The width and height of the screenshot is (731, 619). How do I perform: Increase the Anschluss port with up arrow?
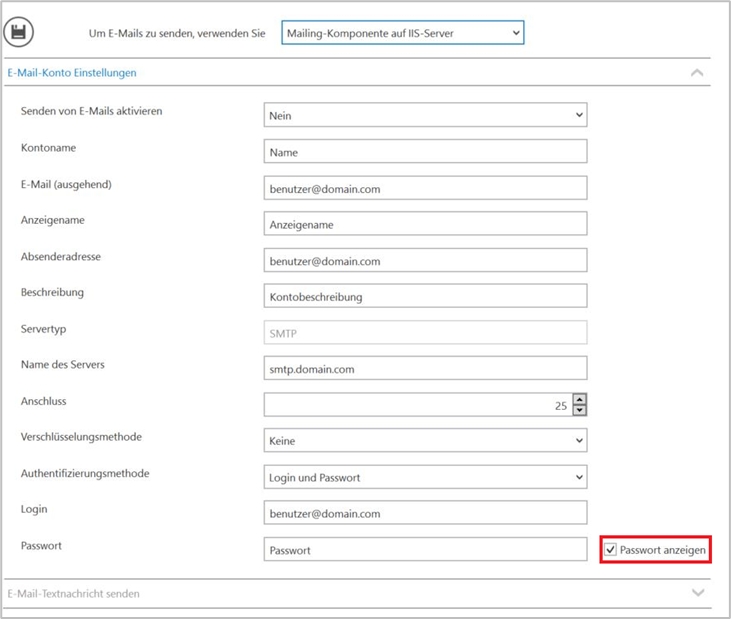click(579, 399)
